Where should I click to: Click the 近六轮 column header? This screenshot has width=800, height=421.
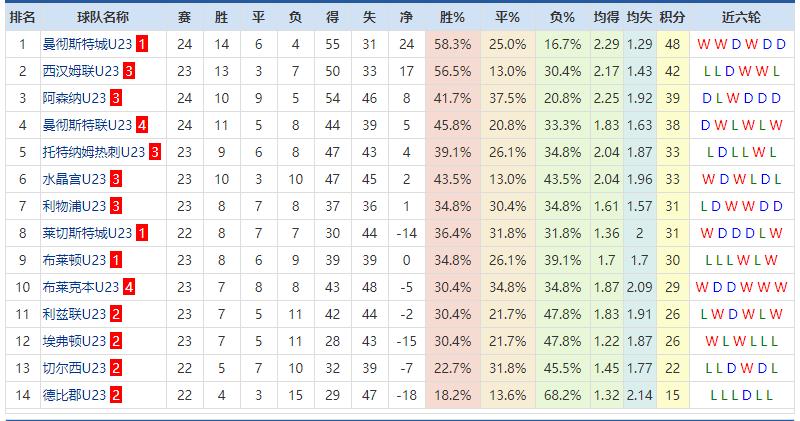coord(741,17)
